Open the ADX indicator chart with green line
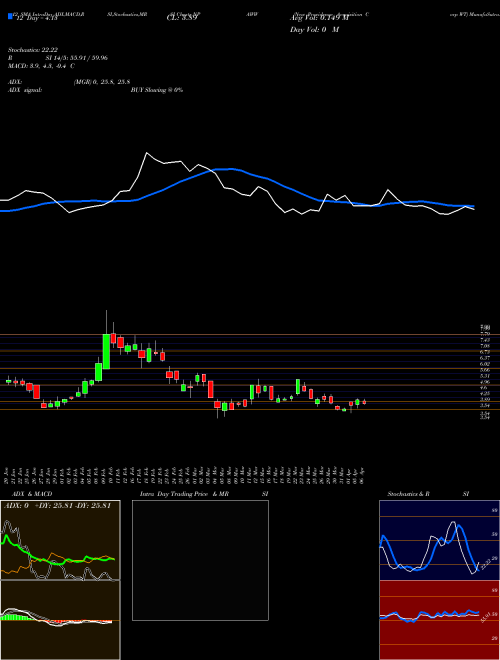Image resolution: width=500 pixels, height=660 pixels. point(60,540)
